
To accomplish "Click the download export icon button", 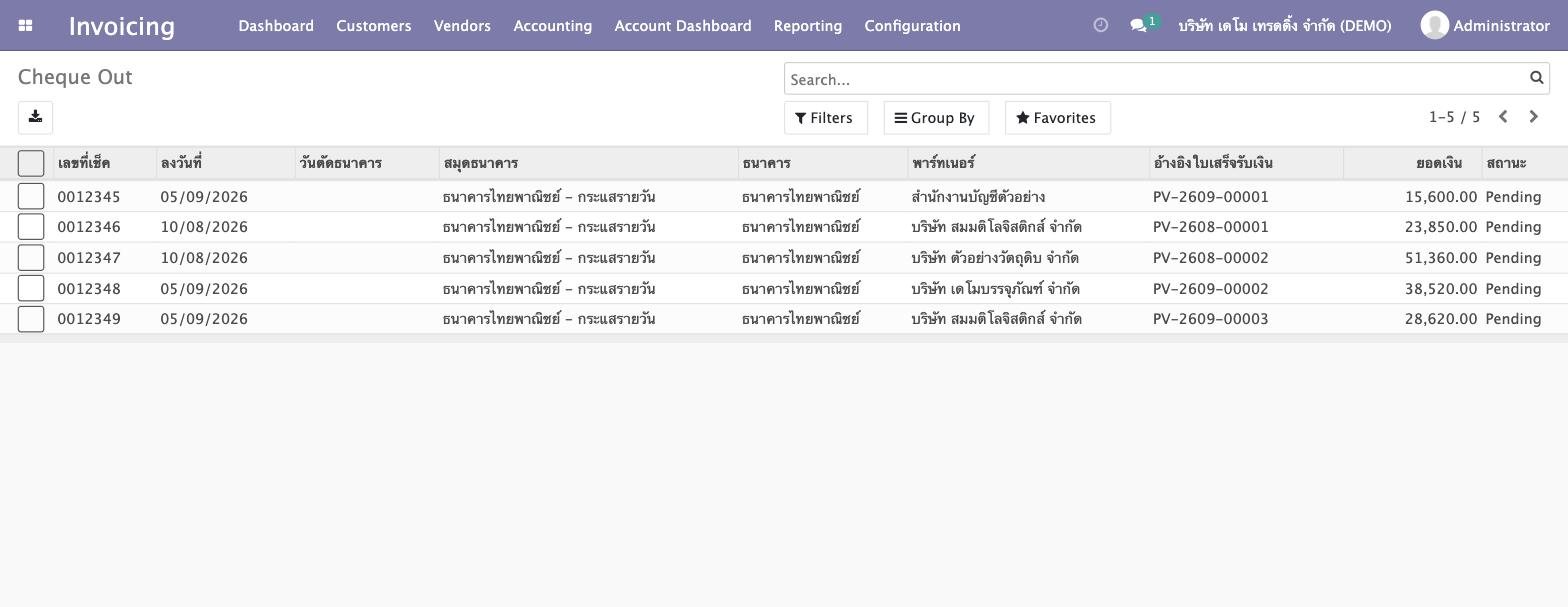I will coord(35,117).
